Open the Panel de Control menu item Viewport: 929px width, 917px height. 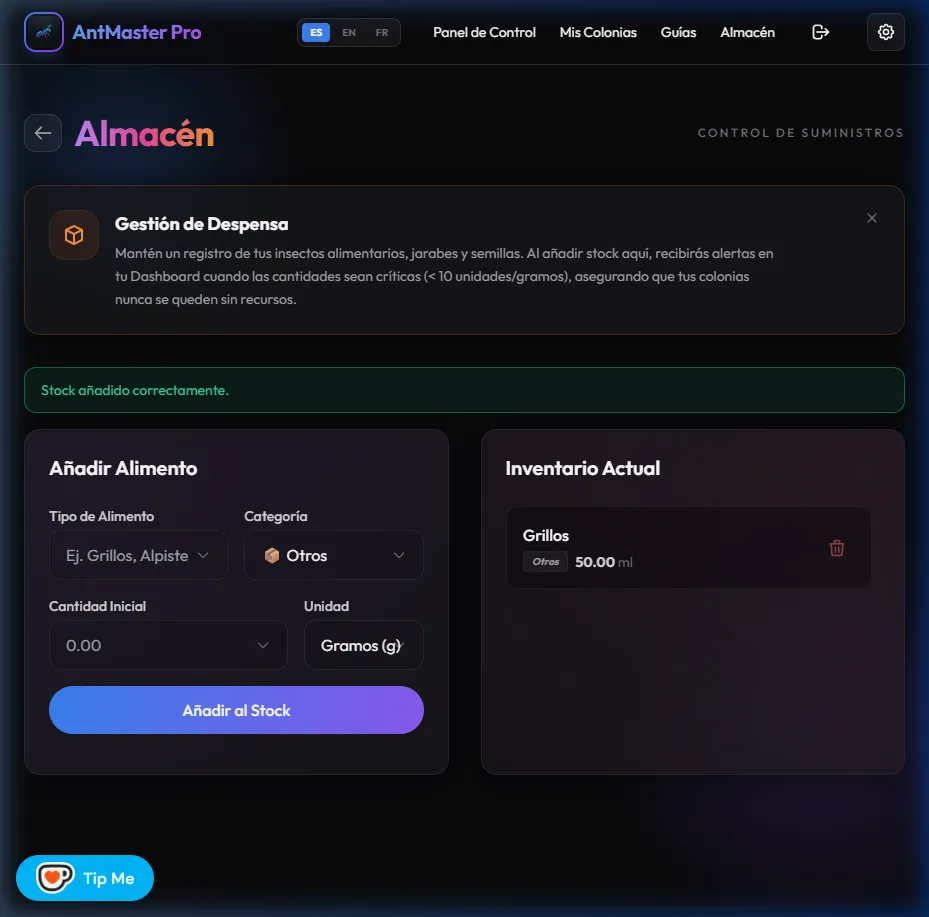pos(484,33)
